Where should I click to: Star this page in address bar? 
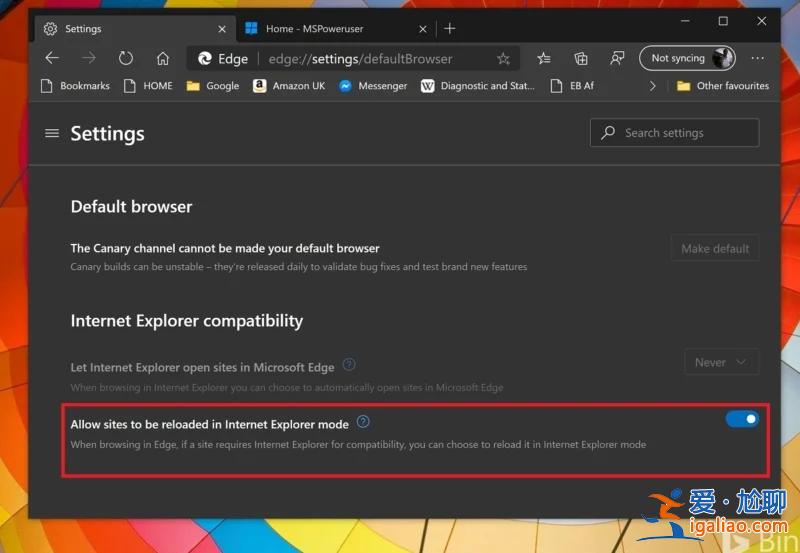(x=504, y=59)
